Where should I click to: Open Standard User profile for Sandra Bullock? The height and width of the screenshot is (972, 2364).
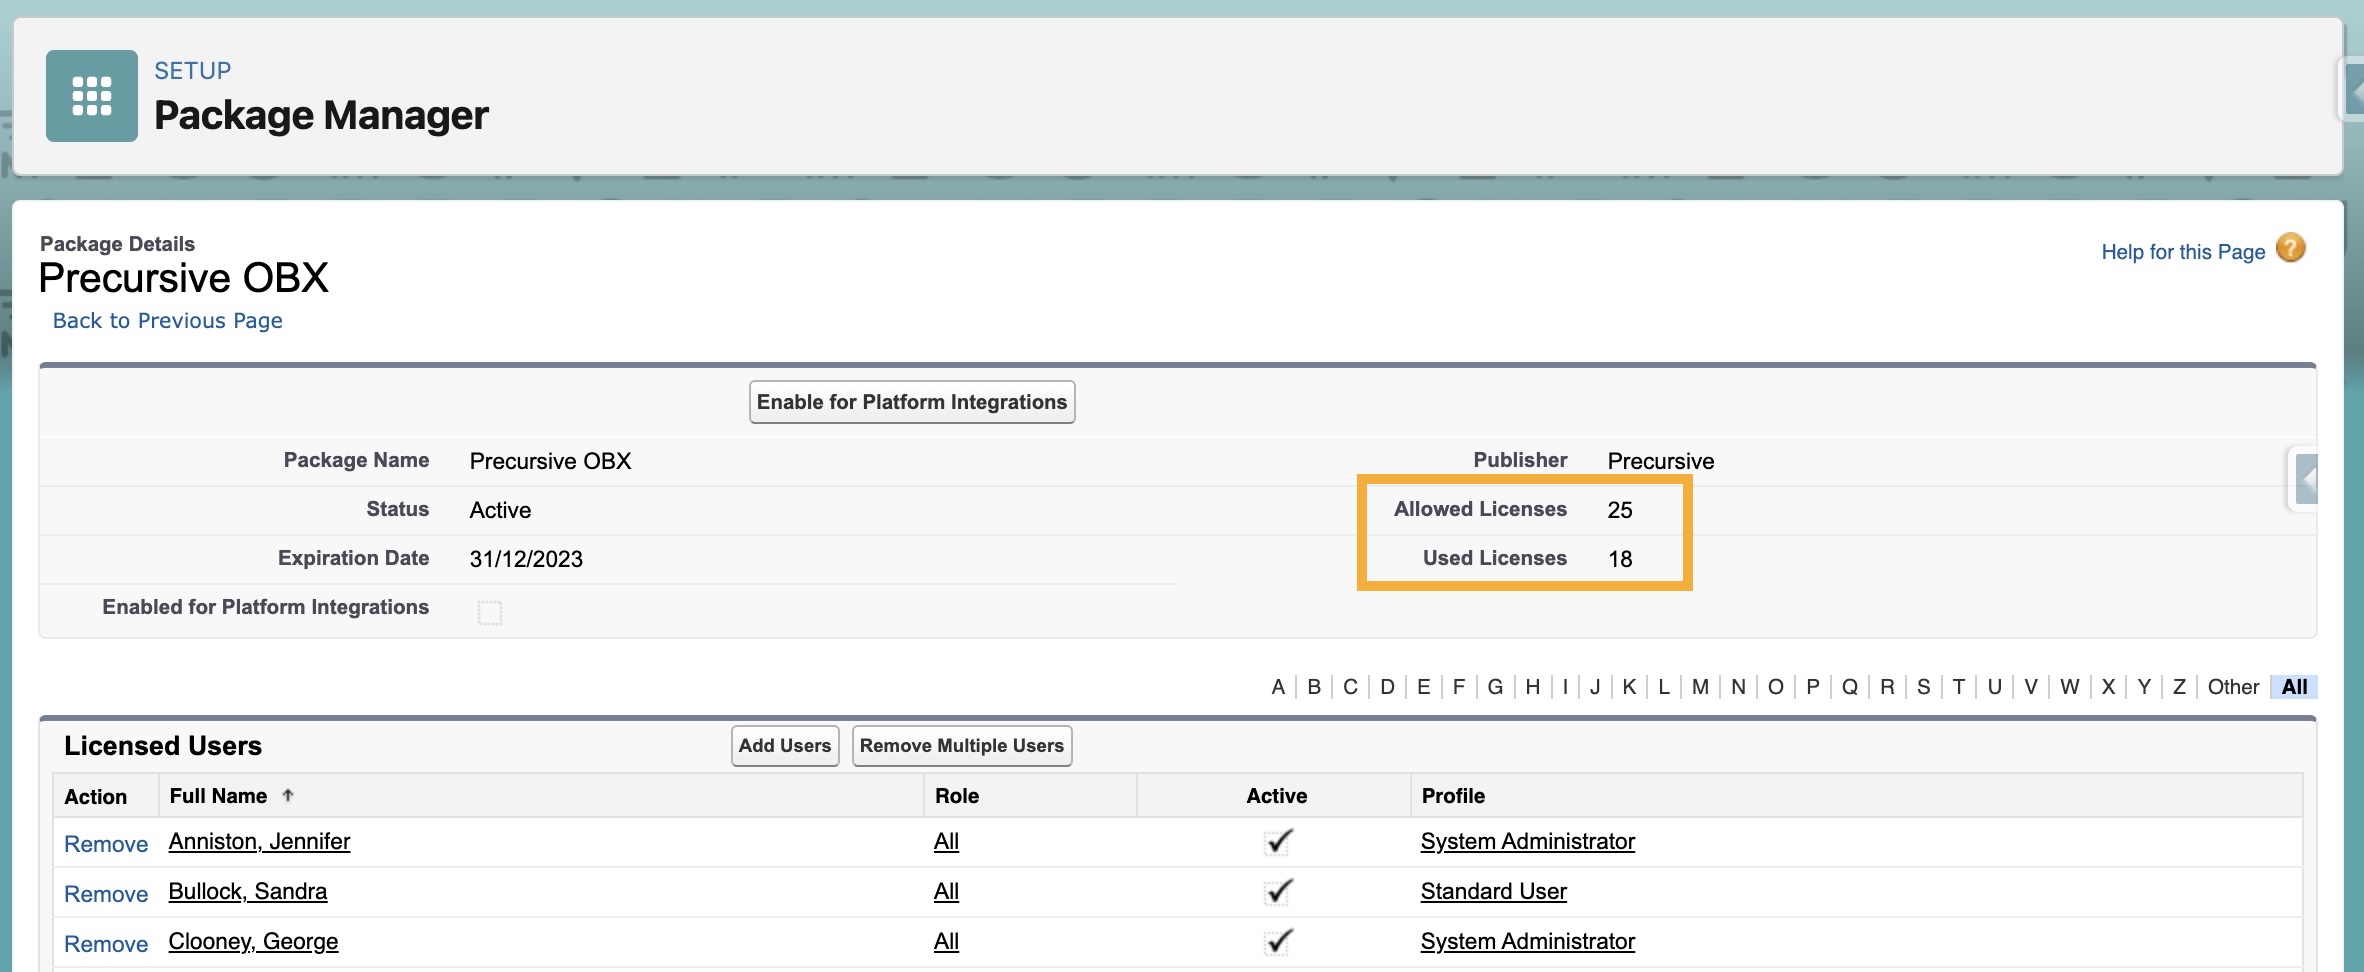(1493, 892)
